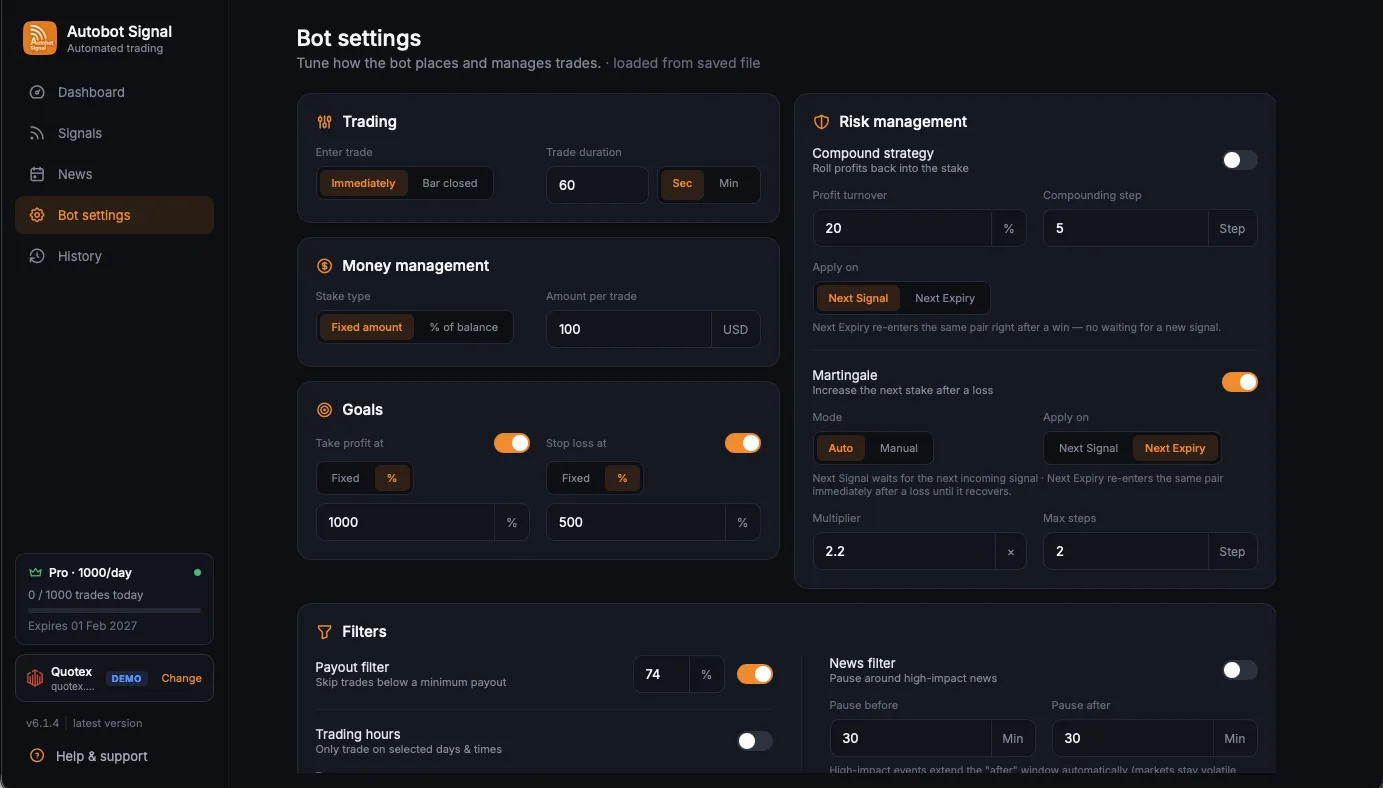Click the Goals target icon
Image resolution: width=1383 pixels, height=788 pixels.
[x=324, y=410]
